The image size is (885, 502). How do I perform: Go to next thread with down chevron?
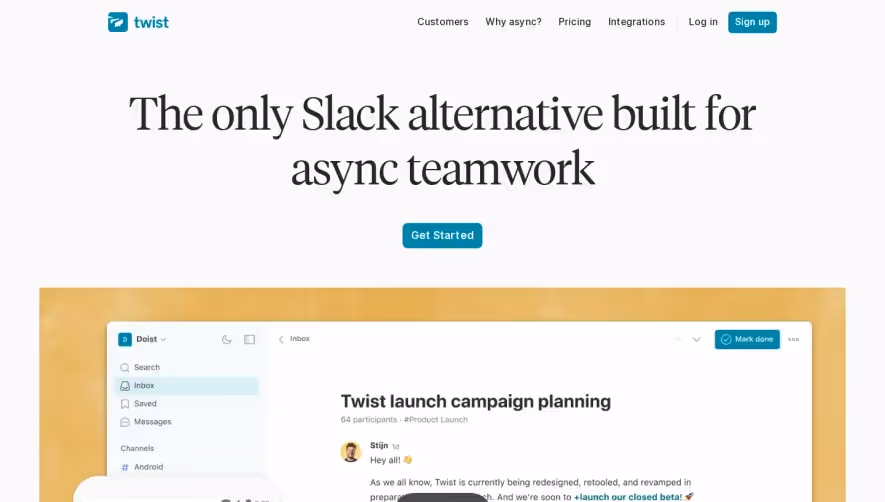coord(696,339)
